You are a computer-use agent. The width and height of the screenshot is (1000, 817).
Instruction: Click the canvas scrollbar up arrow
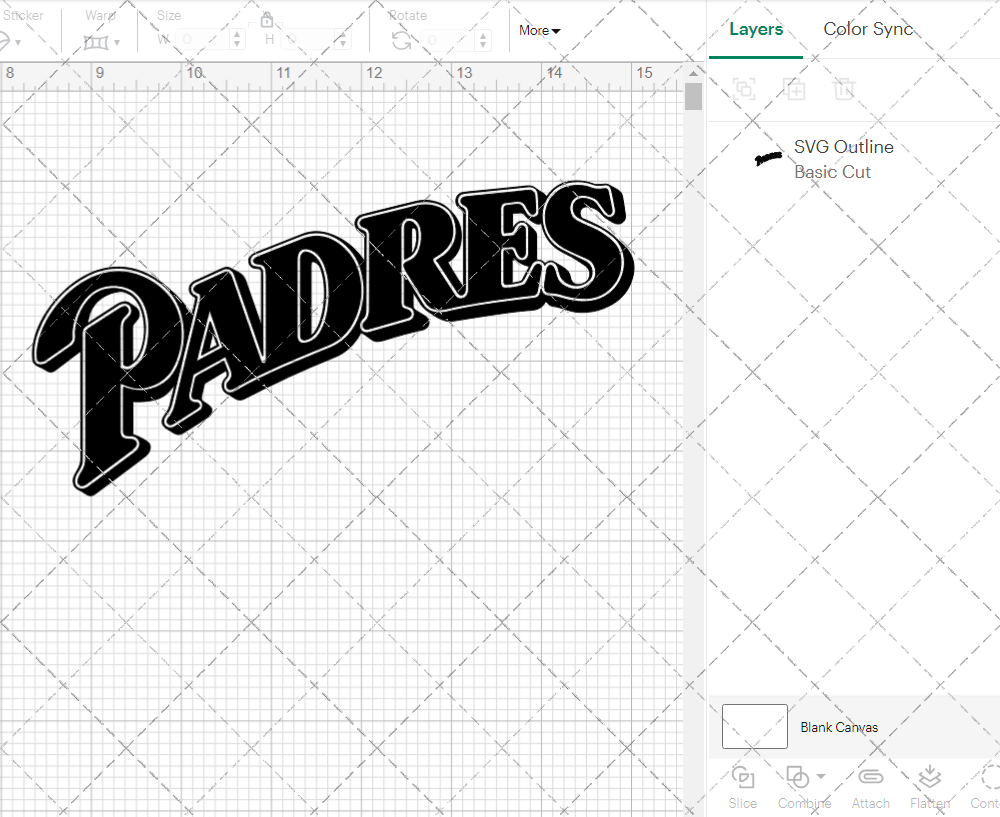point(693,73)
